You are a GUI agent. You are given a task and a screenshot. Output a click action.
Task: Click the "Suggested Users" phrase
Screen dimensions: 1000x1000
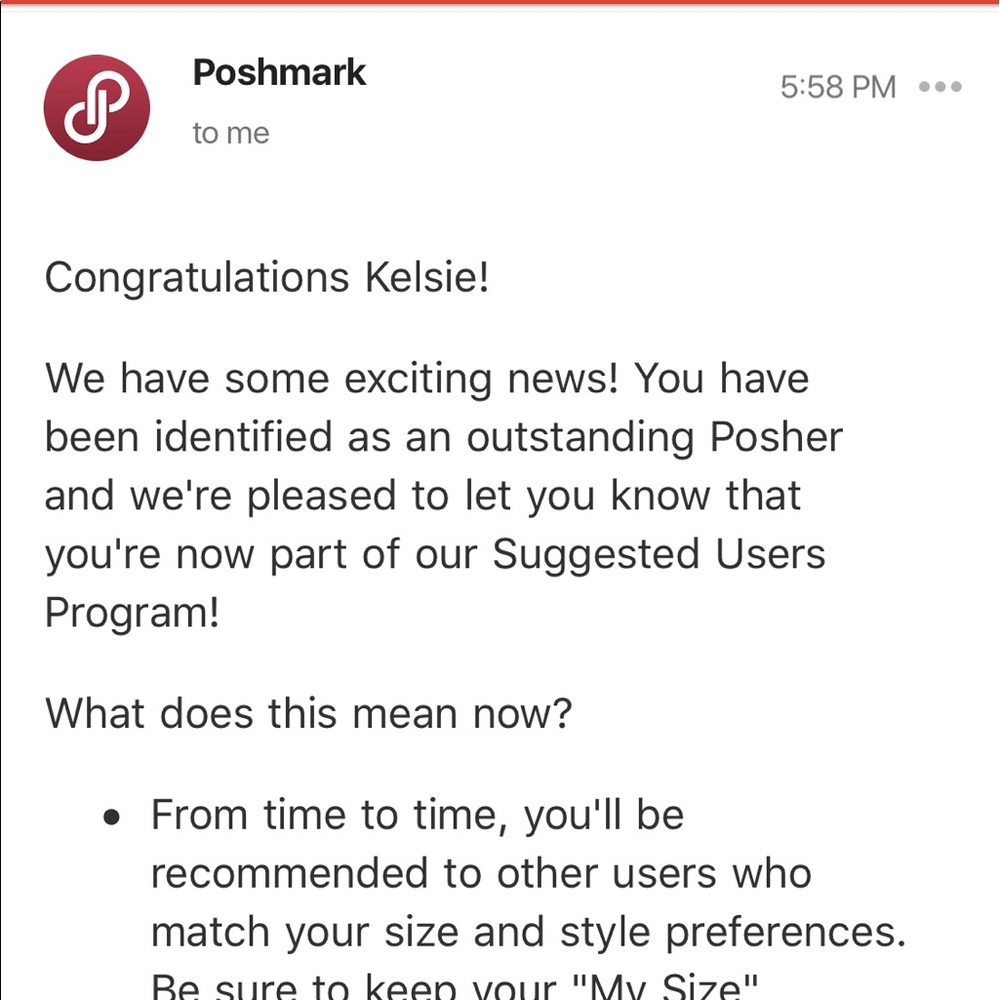[x=659, y=553]
